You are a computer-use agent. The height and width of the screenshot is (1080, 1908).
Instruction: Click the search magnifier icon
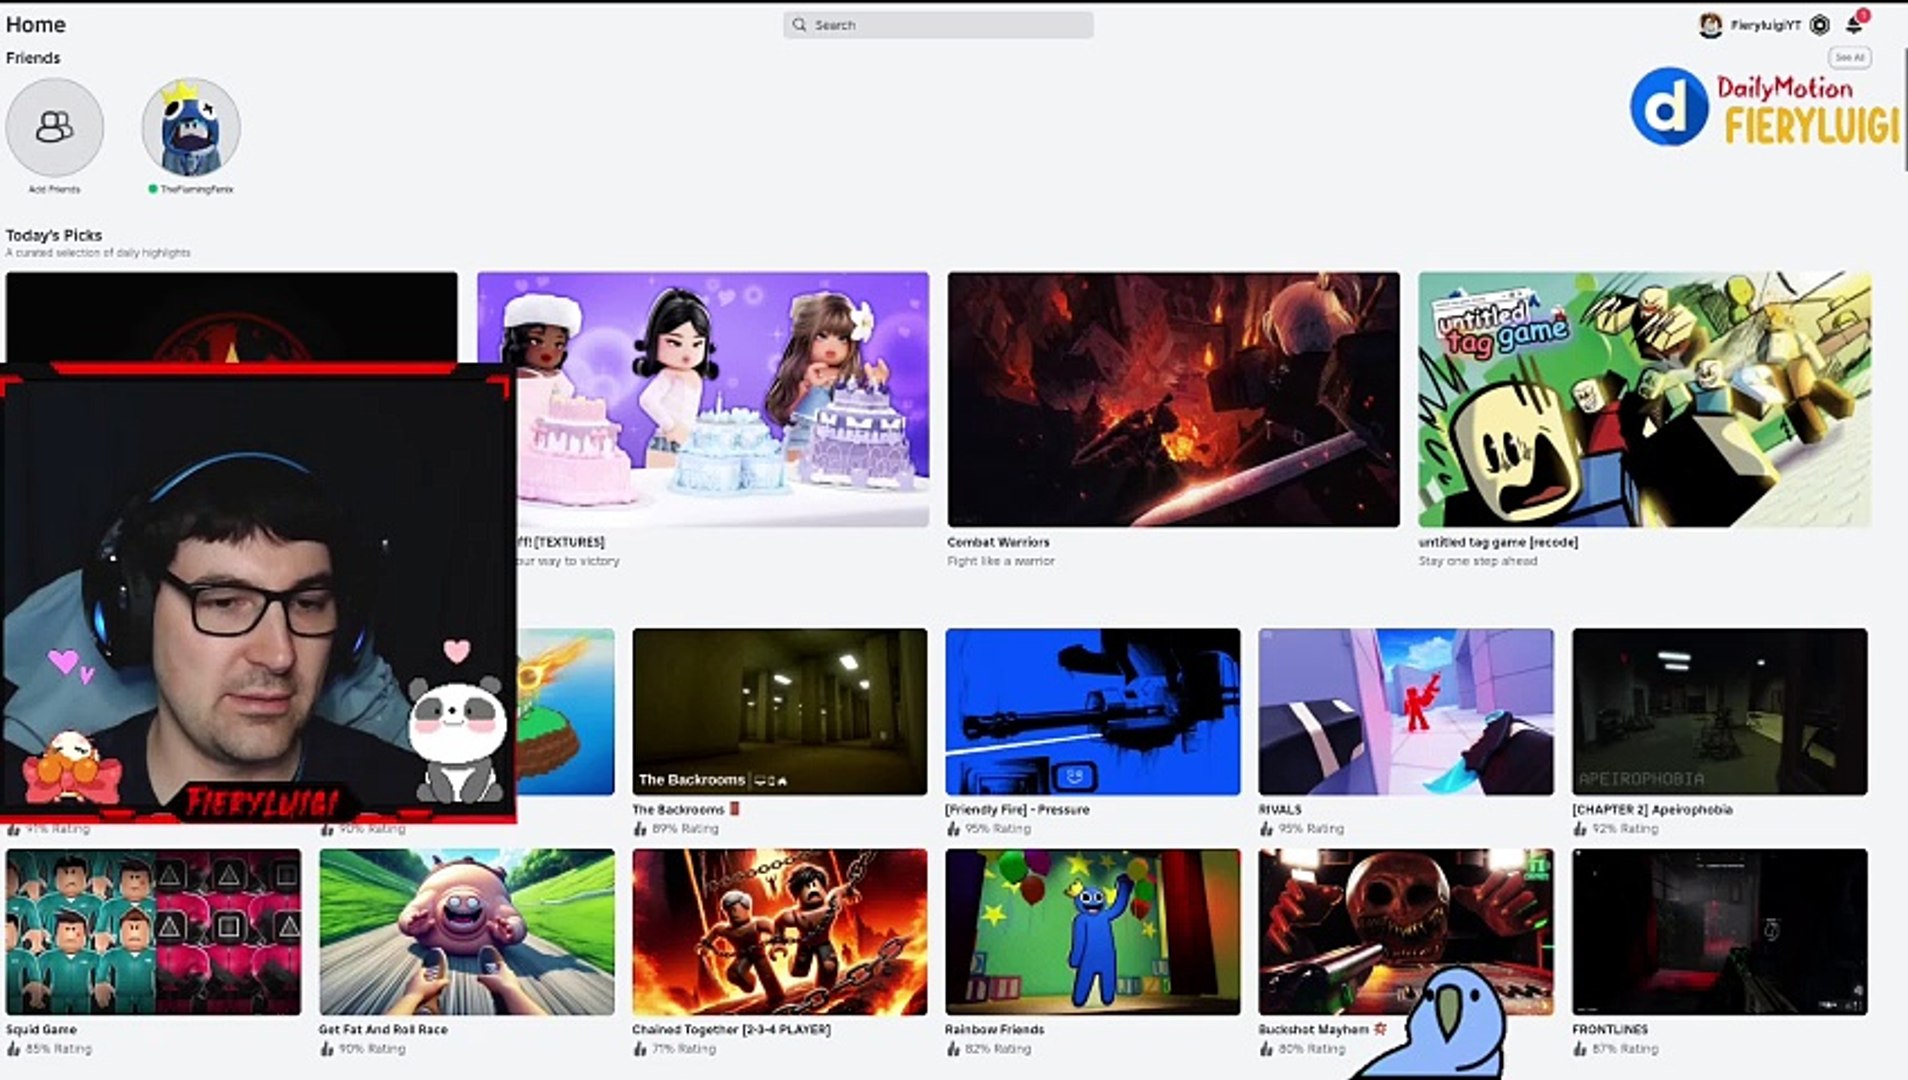point(799,25)
